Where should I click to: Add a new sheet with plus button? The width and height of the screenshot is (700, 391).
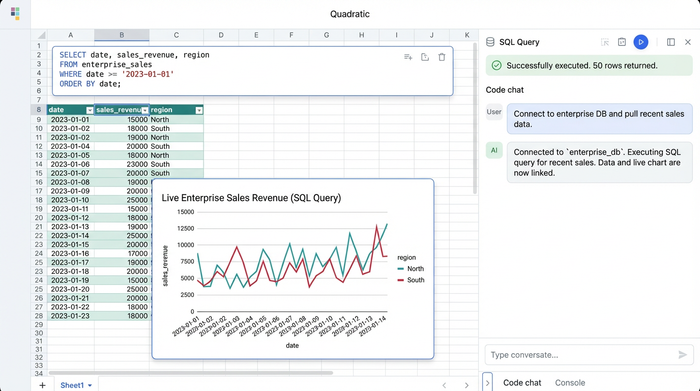[42, 385]
